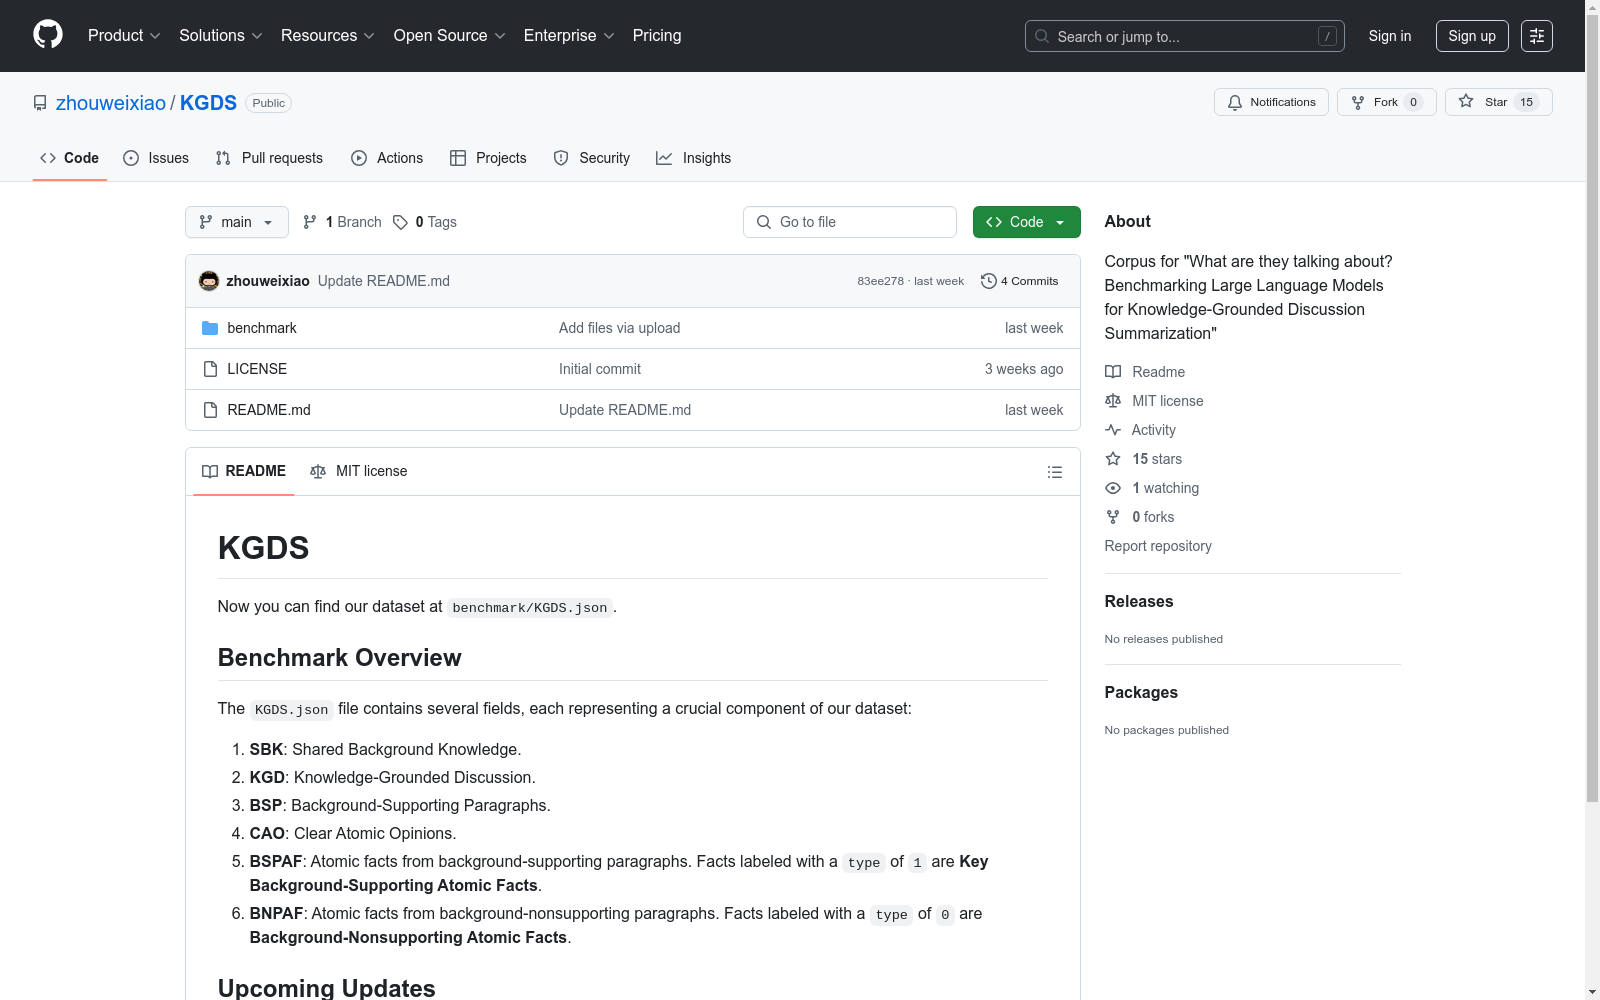Open the 0 Tags link
This screenshot has width=1600, height=1000.
(425, 222)
